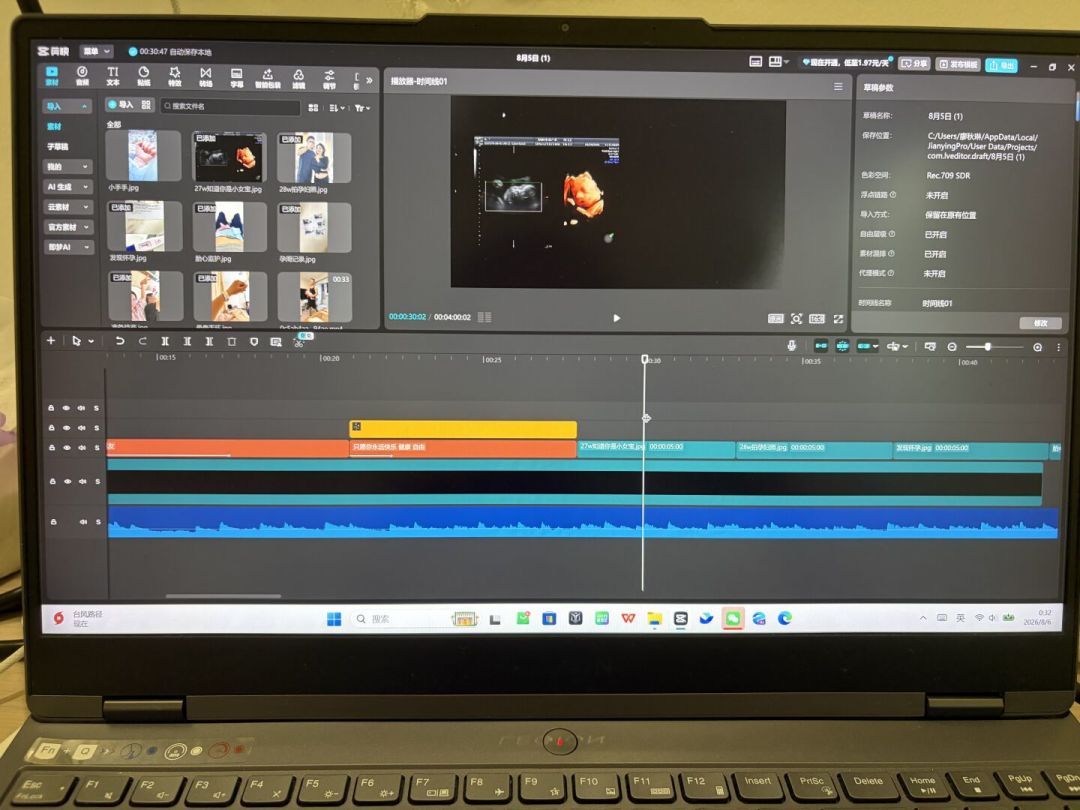Expand 云素材 sidebar section
1080x810 pixels.
click(68, 207)
